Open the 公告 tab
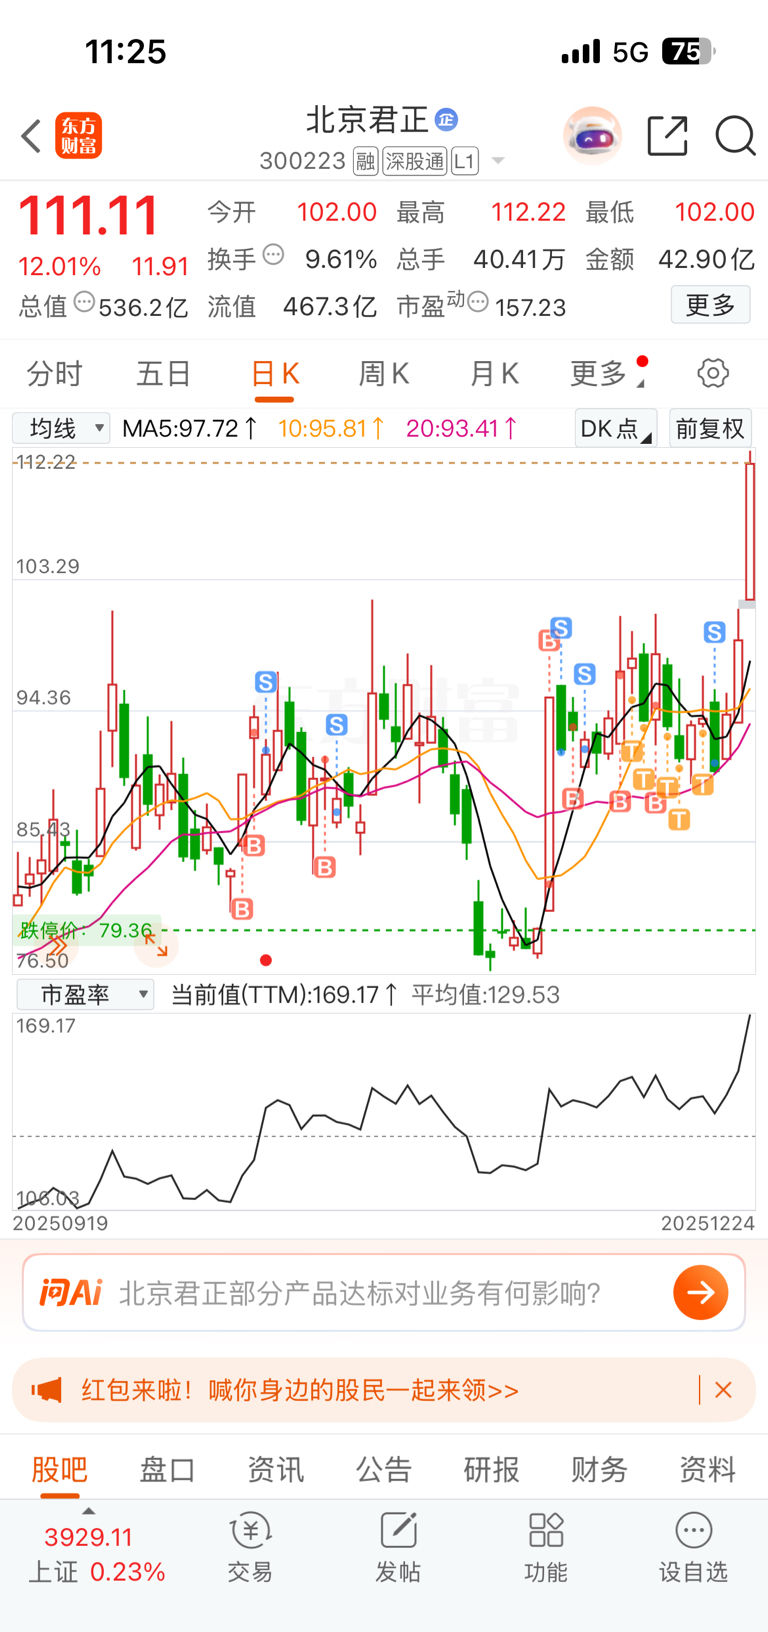 pyautogui.click(x=384, y=1469)
